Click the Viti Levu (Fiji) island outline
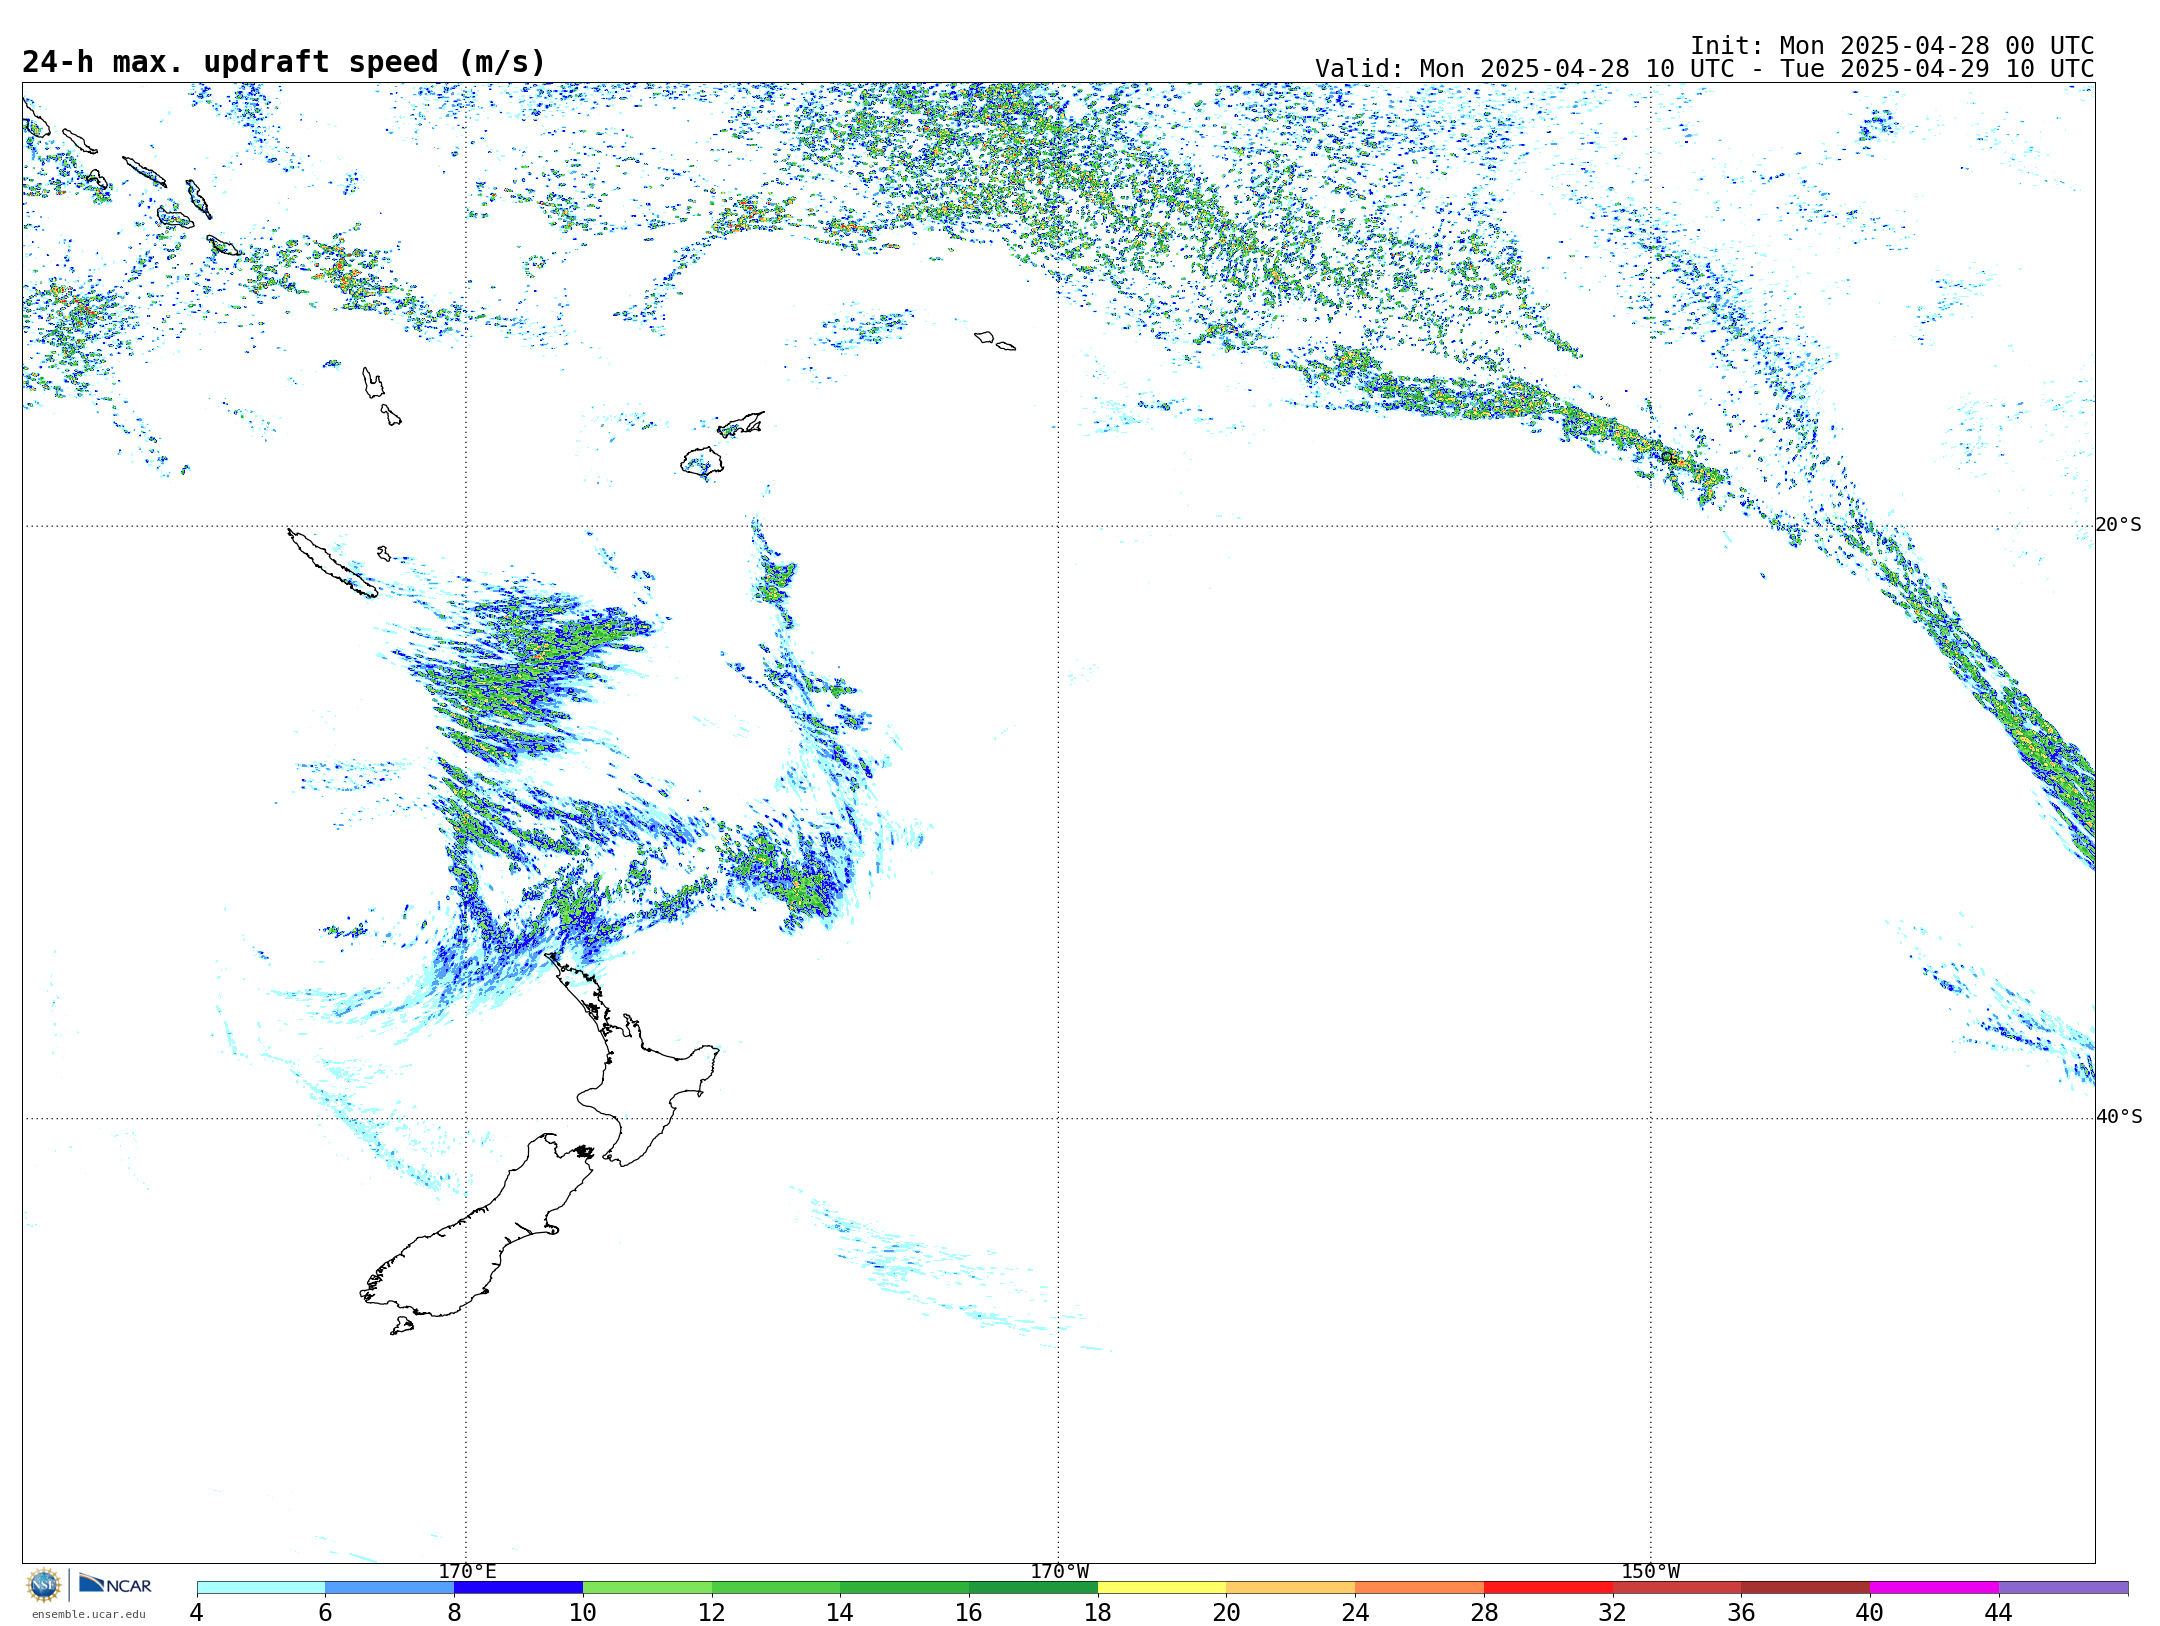2160x1626 pixels. [x=702, y=463]
